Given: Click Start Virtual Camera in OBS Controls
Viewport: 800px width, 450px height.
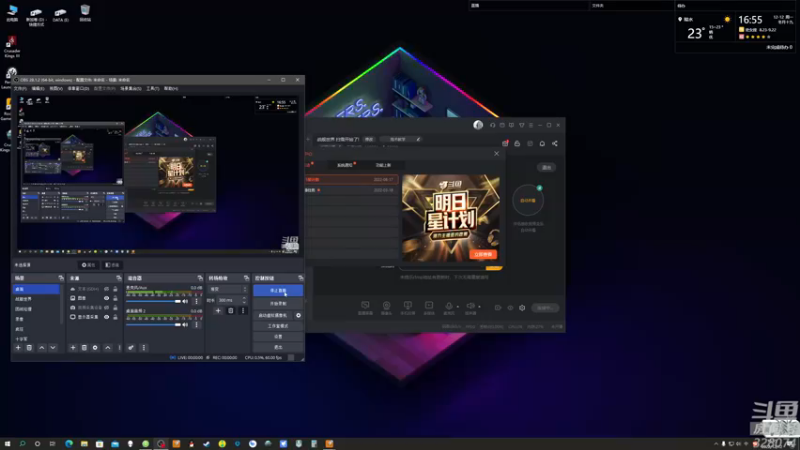Looking at the screenshot, I should pos(273,315).
